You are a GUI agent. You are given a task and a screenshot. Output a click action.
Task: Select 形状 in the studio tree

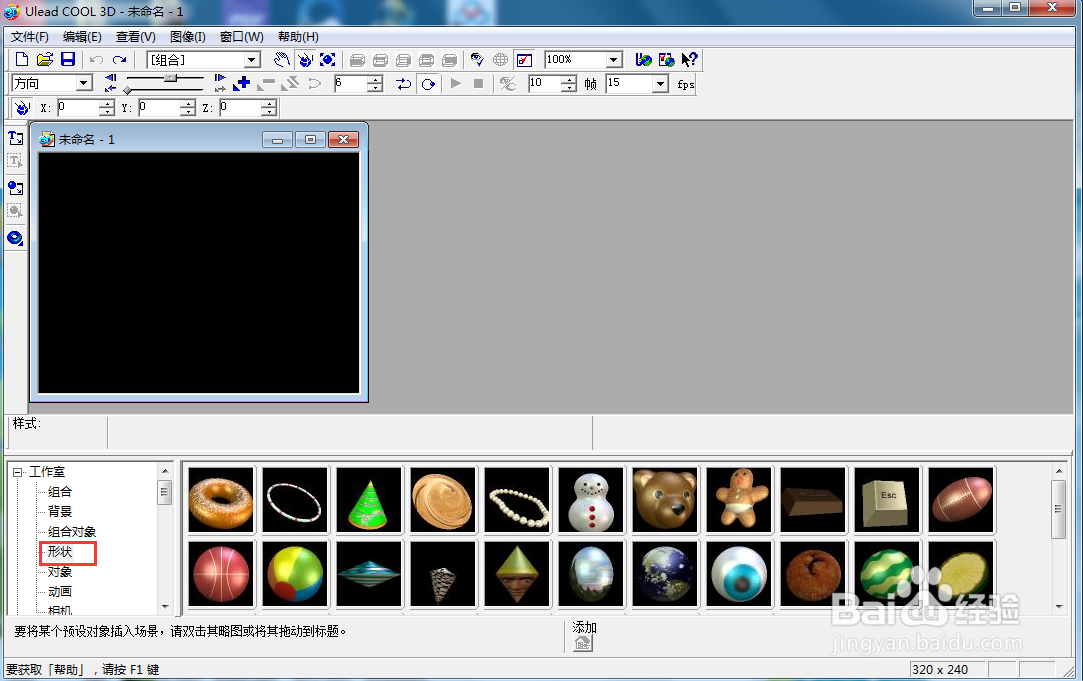60,552
